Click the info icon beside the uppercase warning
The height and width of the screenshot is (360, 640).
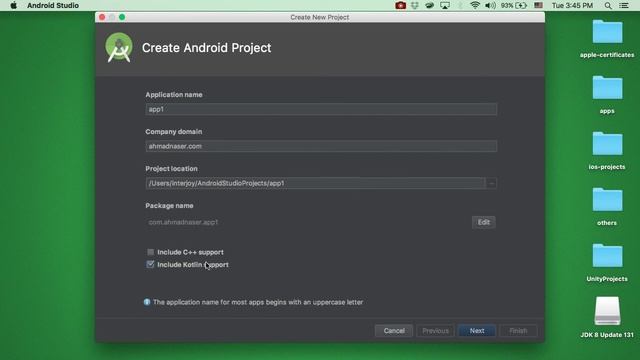[x=147, y=302]
